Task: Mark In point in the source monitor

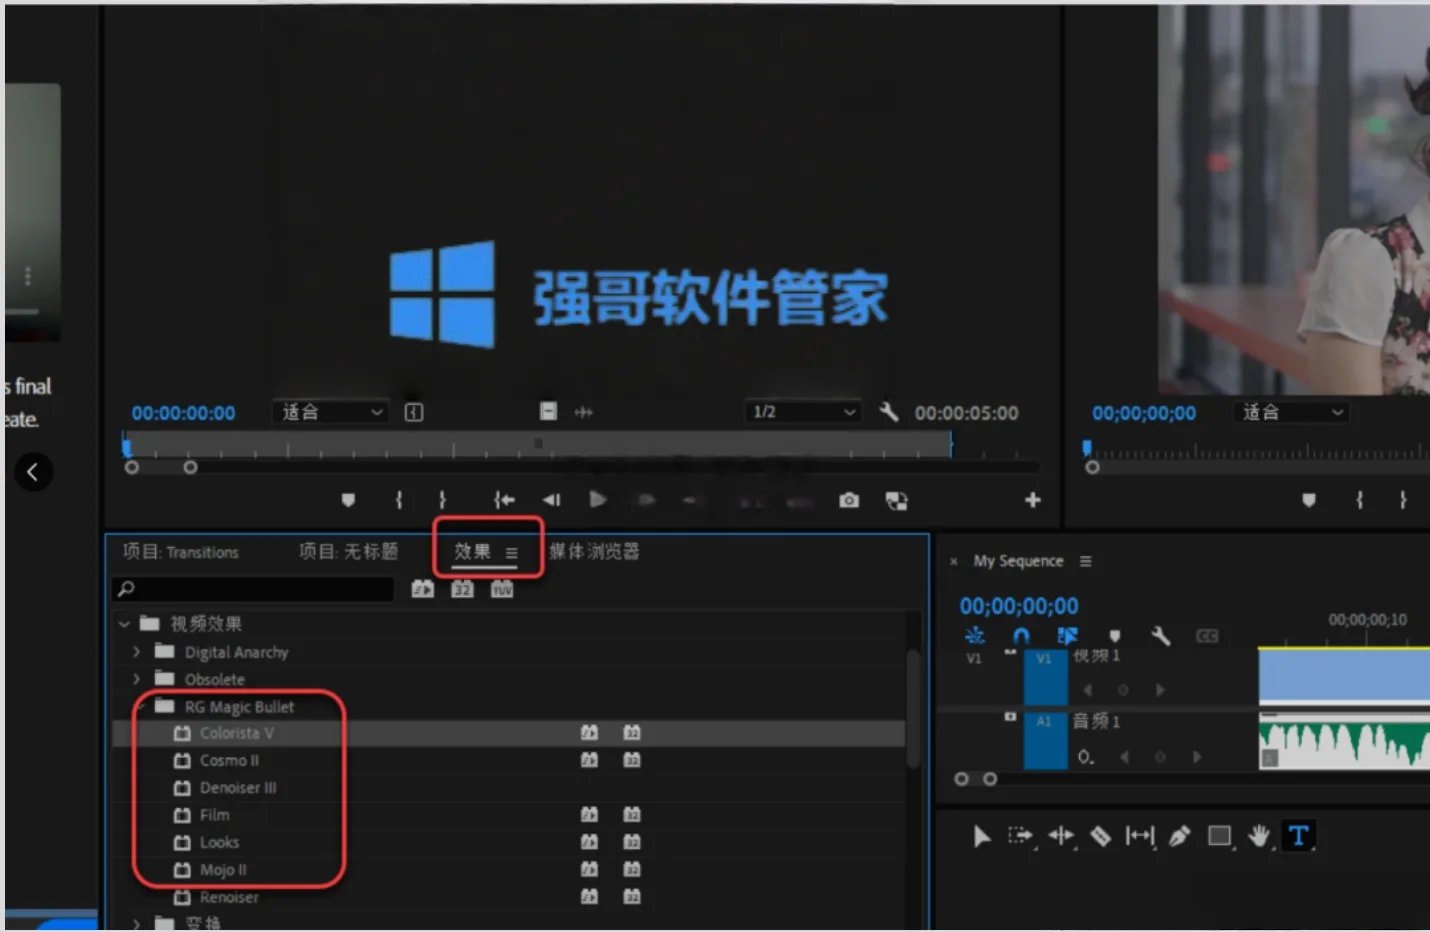Action: point(399,500)
